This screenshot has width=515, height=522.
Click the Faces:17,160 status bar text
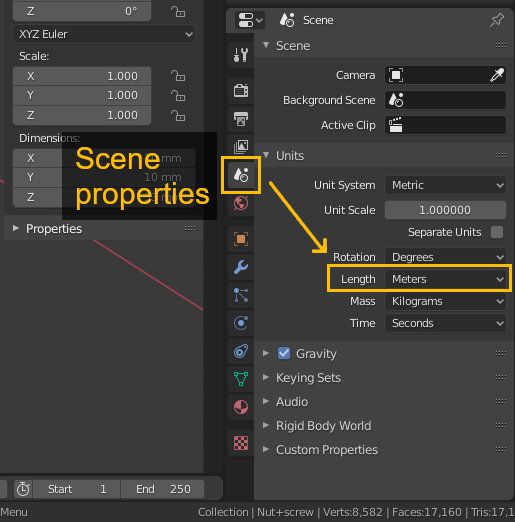pos(427,512)
